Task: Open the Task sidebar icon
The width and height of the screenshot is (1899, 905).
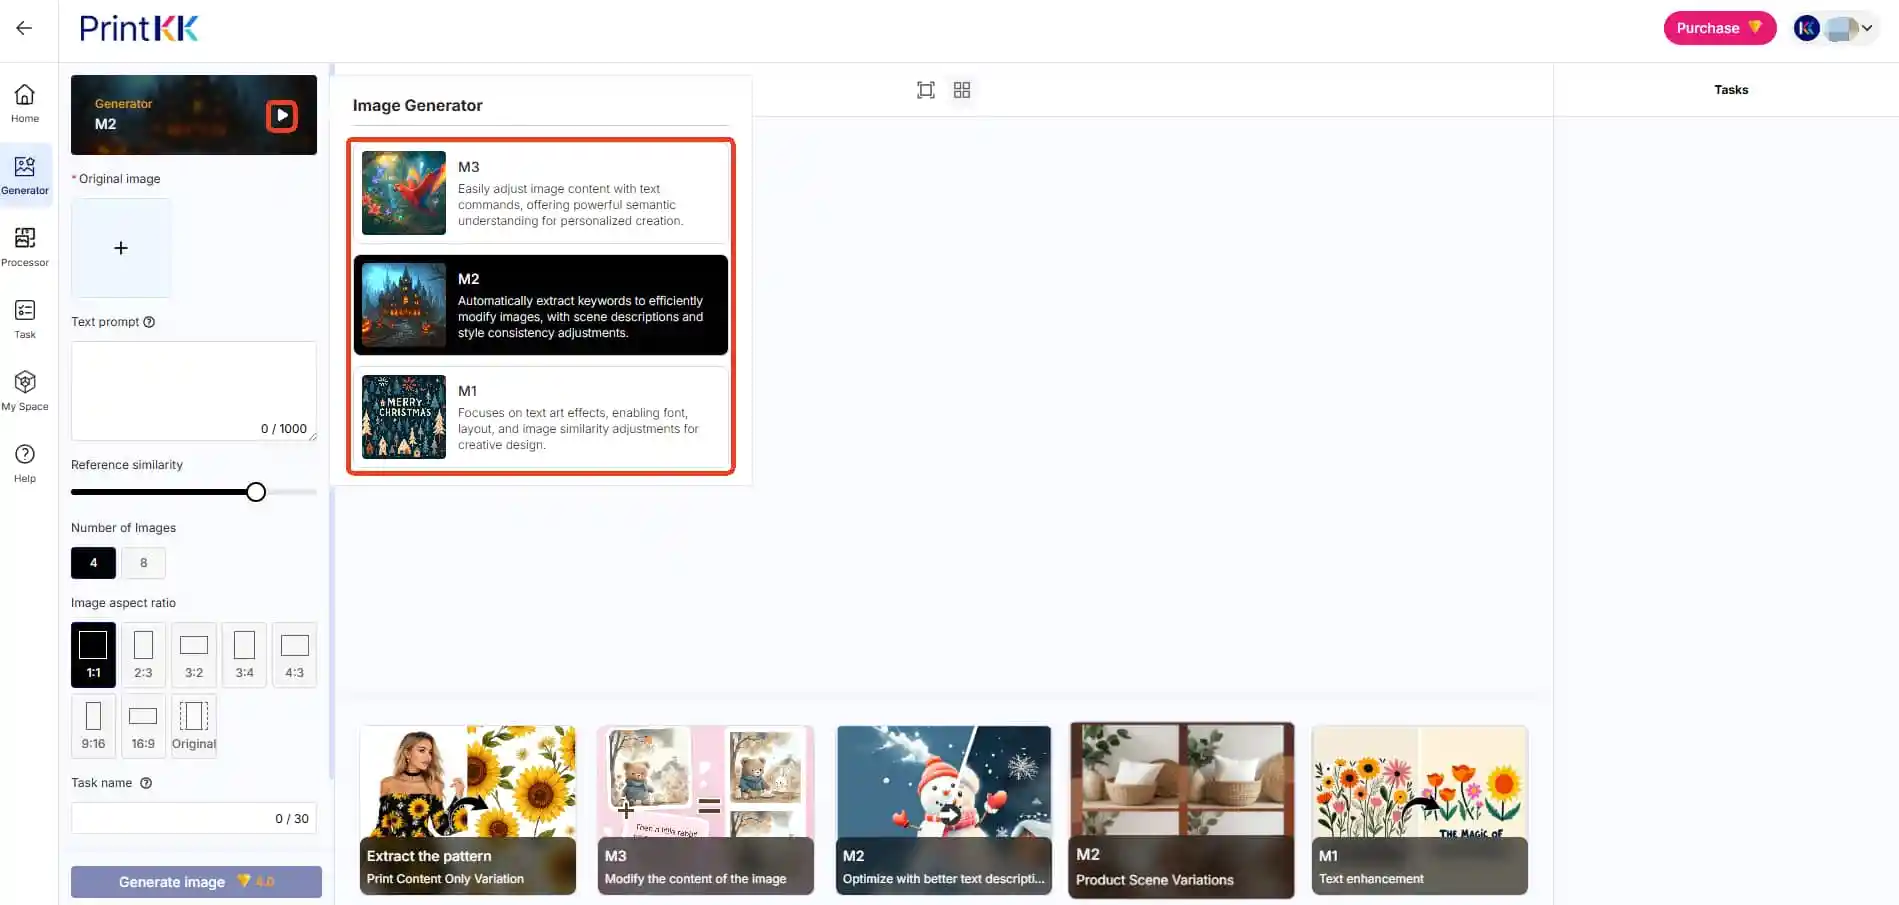Action: (25, 318)
